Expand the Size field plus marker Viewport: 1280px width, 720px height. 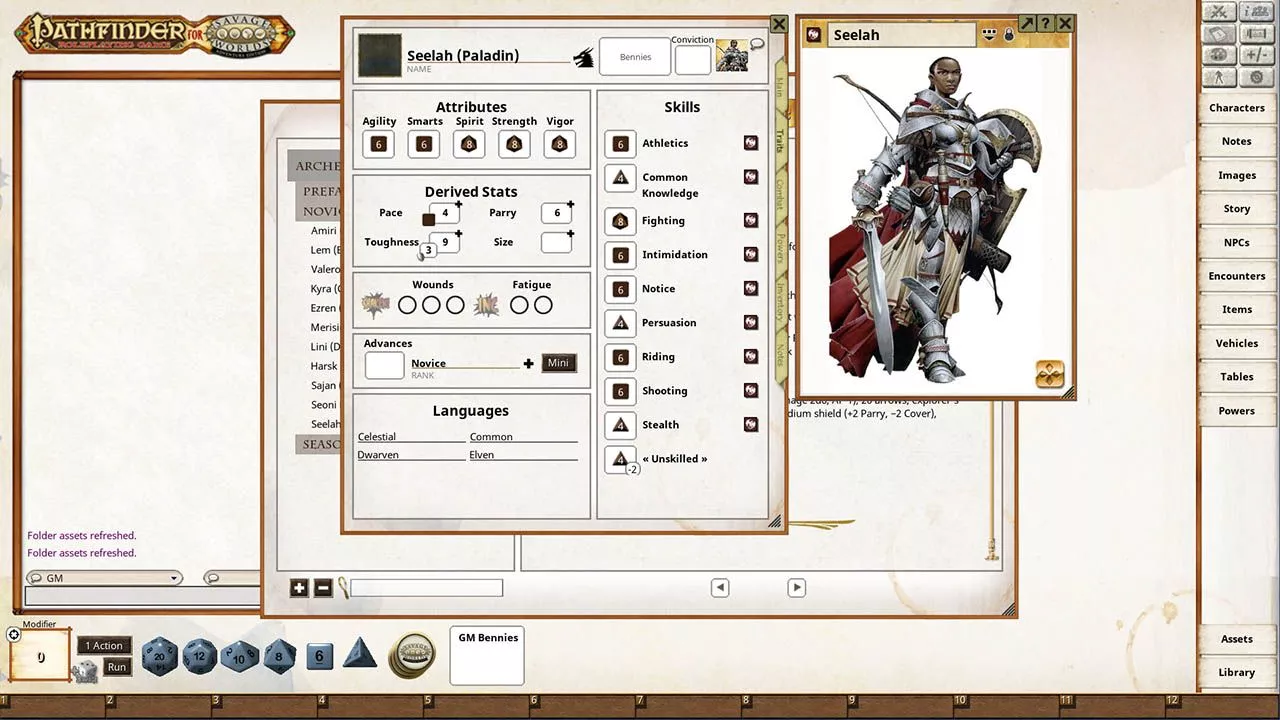point(571,234)
